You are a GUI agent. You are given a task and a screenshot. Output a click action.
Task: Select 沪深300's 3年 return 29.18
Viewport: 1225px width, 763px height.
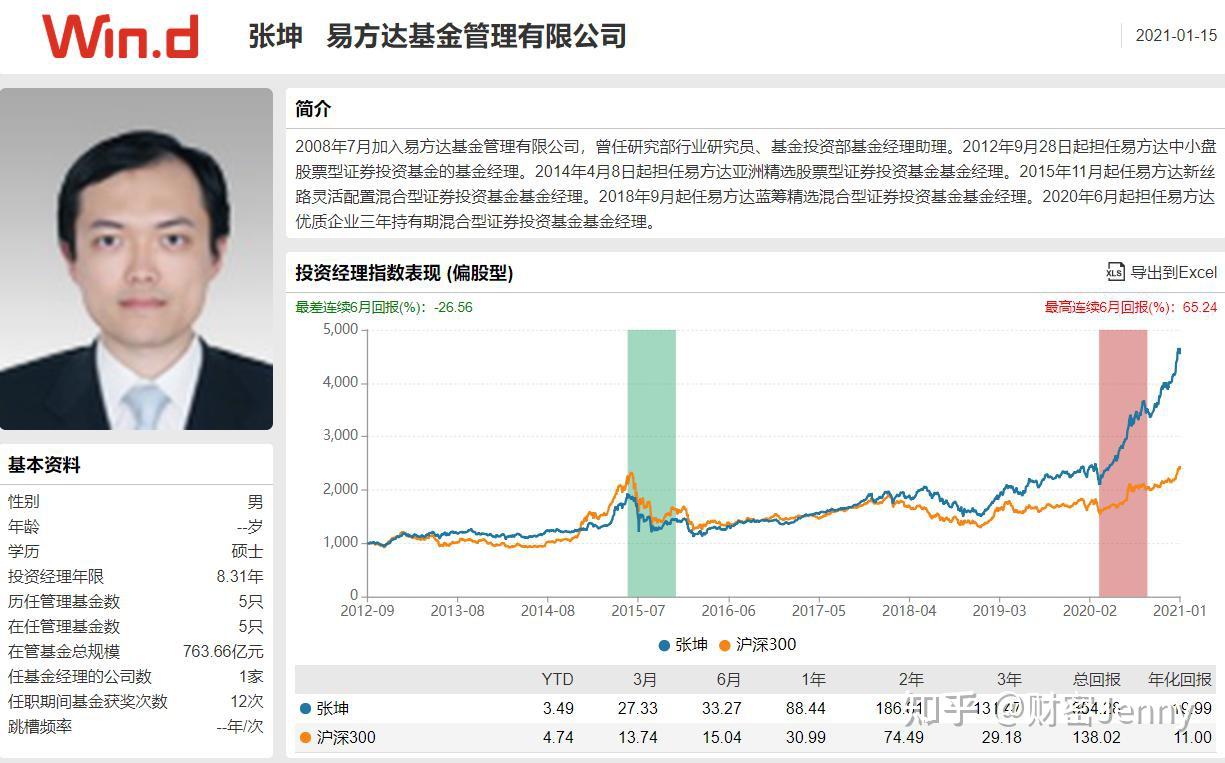pyautogui.click(x=1002, y=738)
